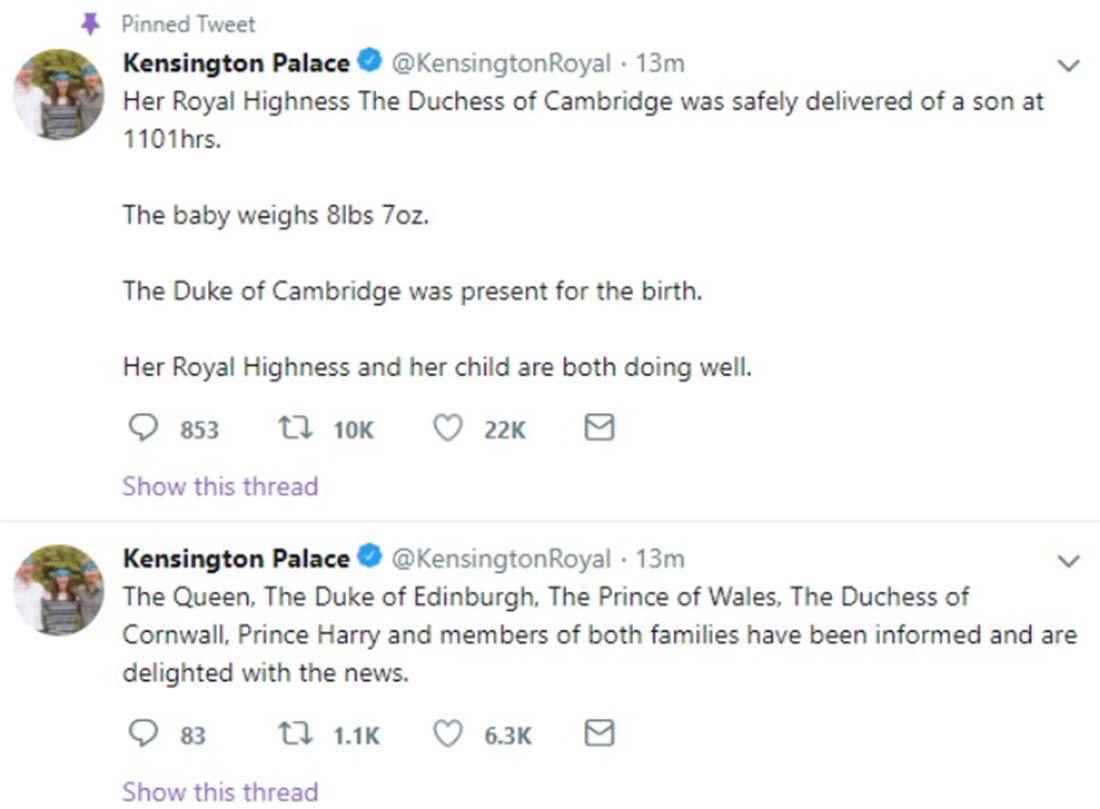This screenshot has width=1100, height=809.
Task: Expand more options chevron on second tweet
Action: pyautogui.click(x=1069, y=560)
